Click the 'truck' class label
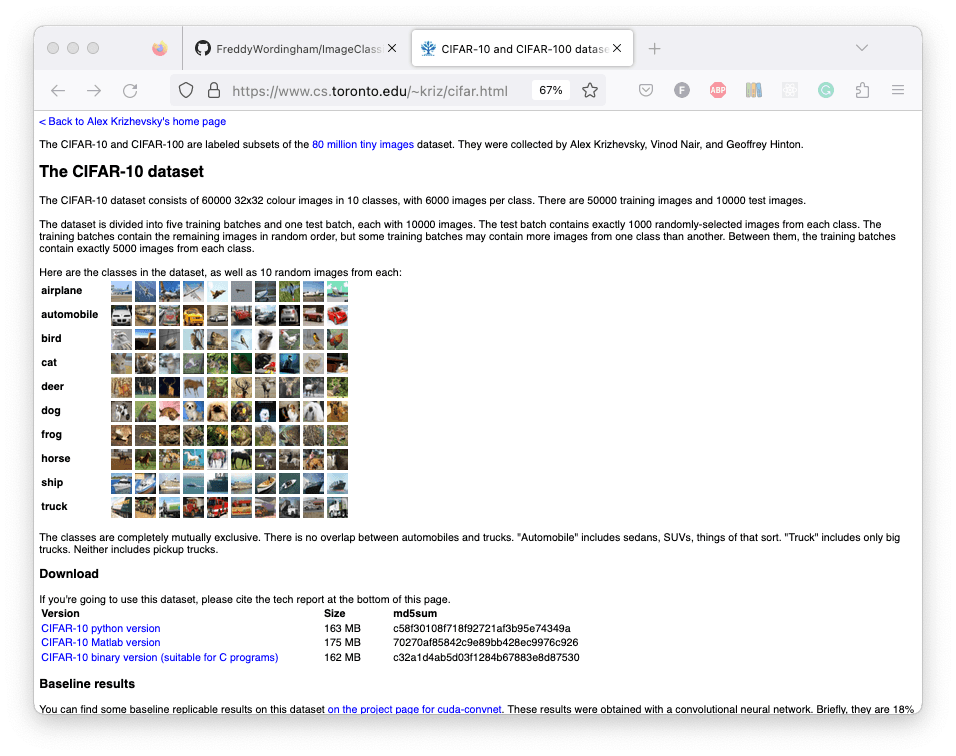The width and height of the screenshot is (956, 756). (54, 507)
